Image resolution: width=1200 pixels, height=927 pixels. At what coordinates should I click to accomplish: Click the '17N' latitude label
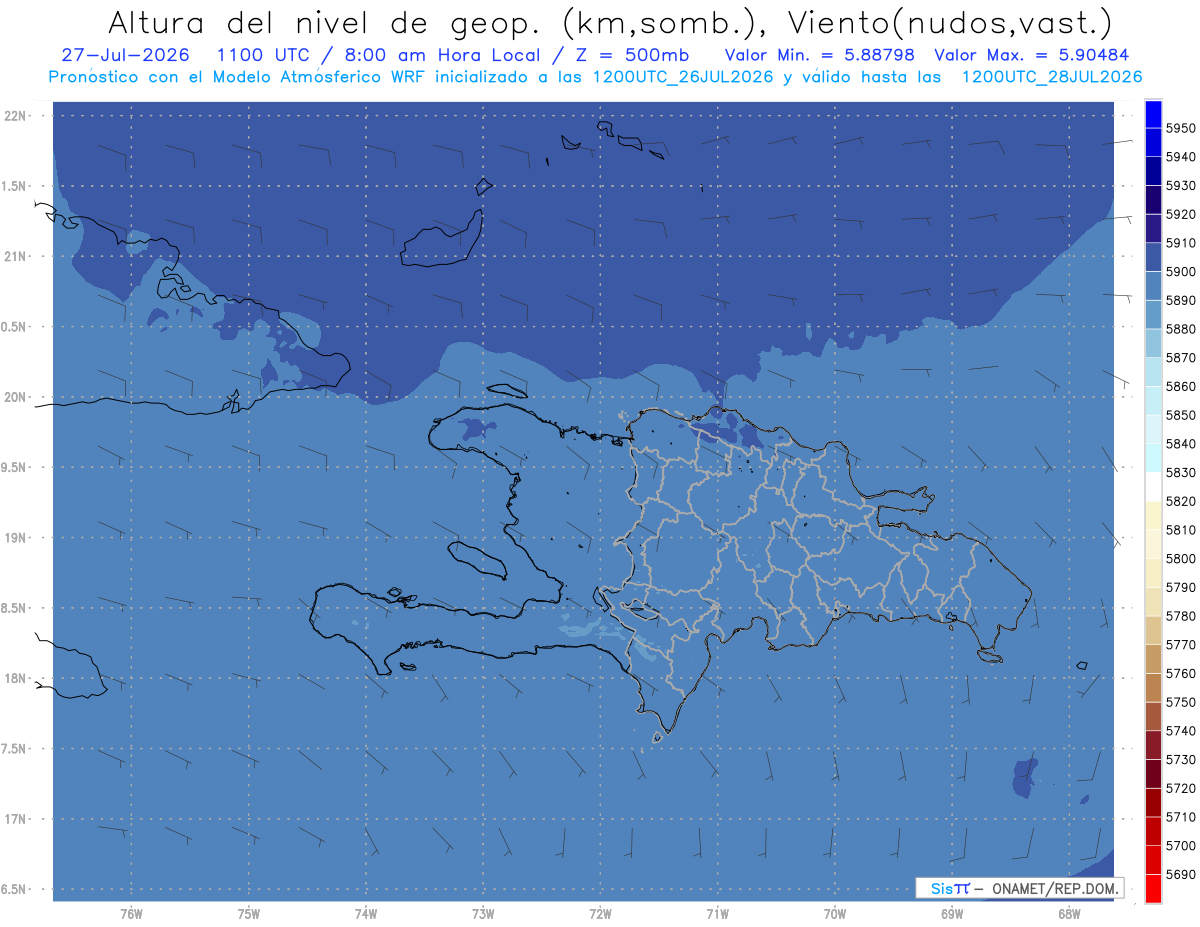click(16, 819)
